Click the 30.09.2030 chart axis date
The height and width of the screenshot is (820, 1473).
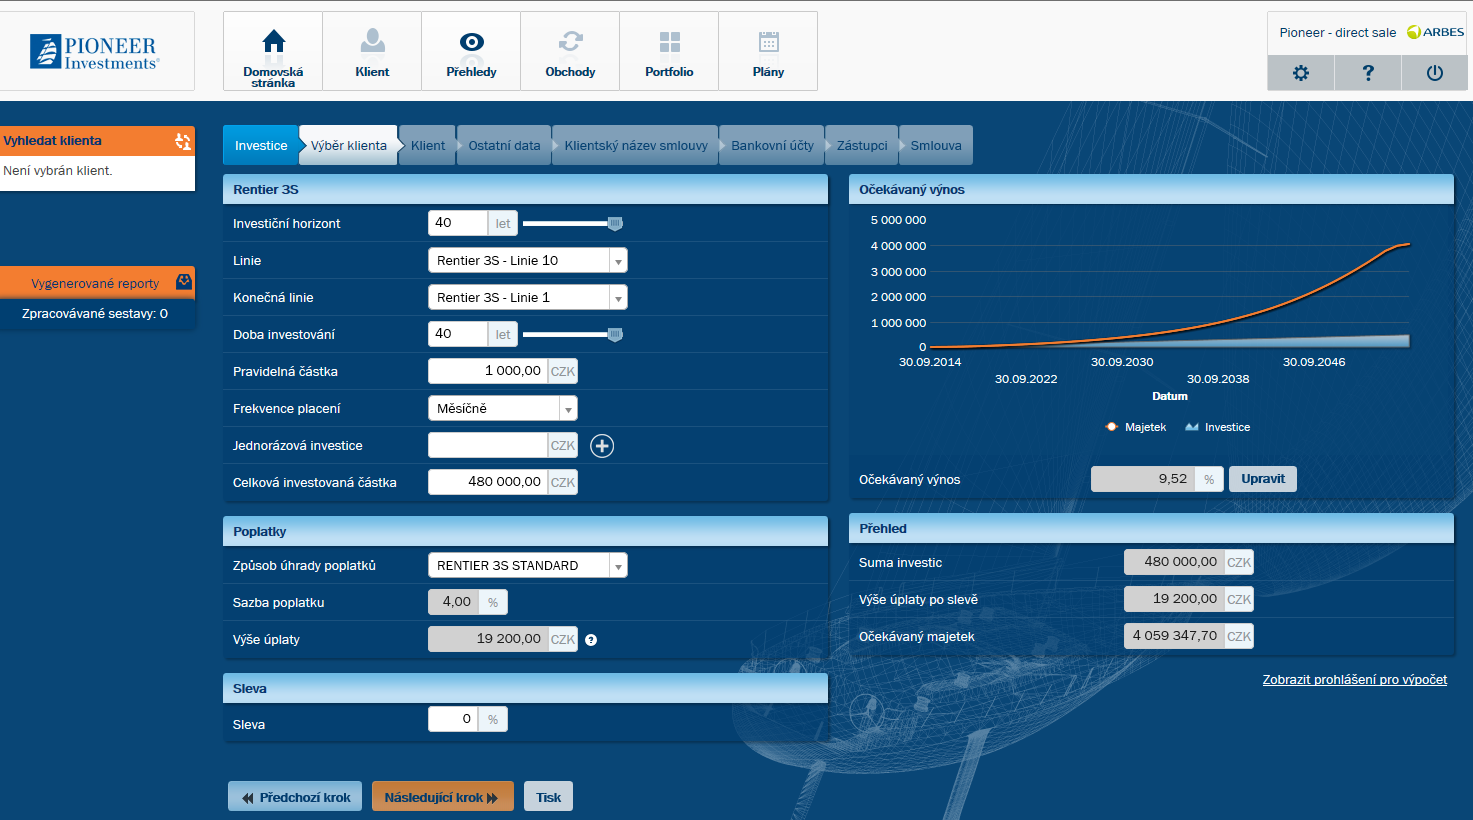1122,362
